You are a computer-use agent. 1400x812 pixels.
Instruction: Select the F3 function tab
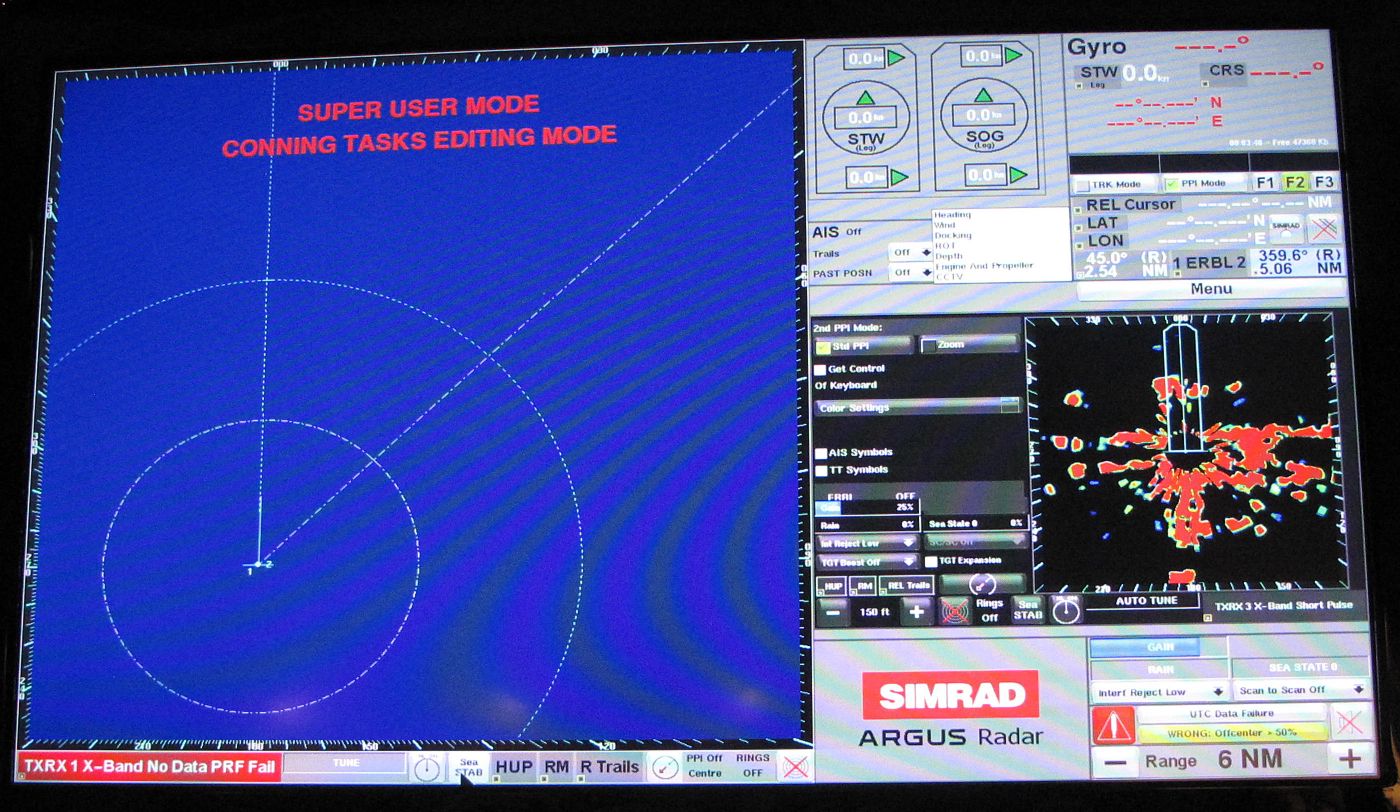click(1324, 182)
